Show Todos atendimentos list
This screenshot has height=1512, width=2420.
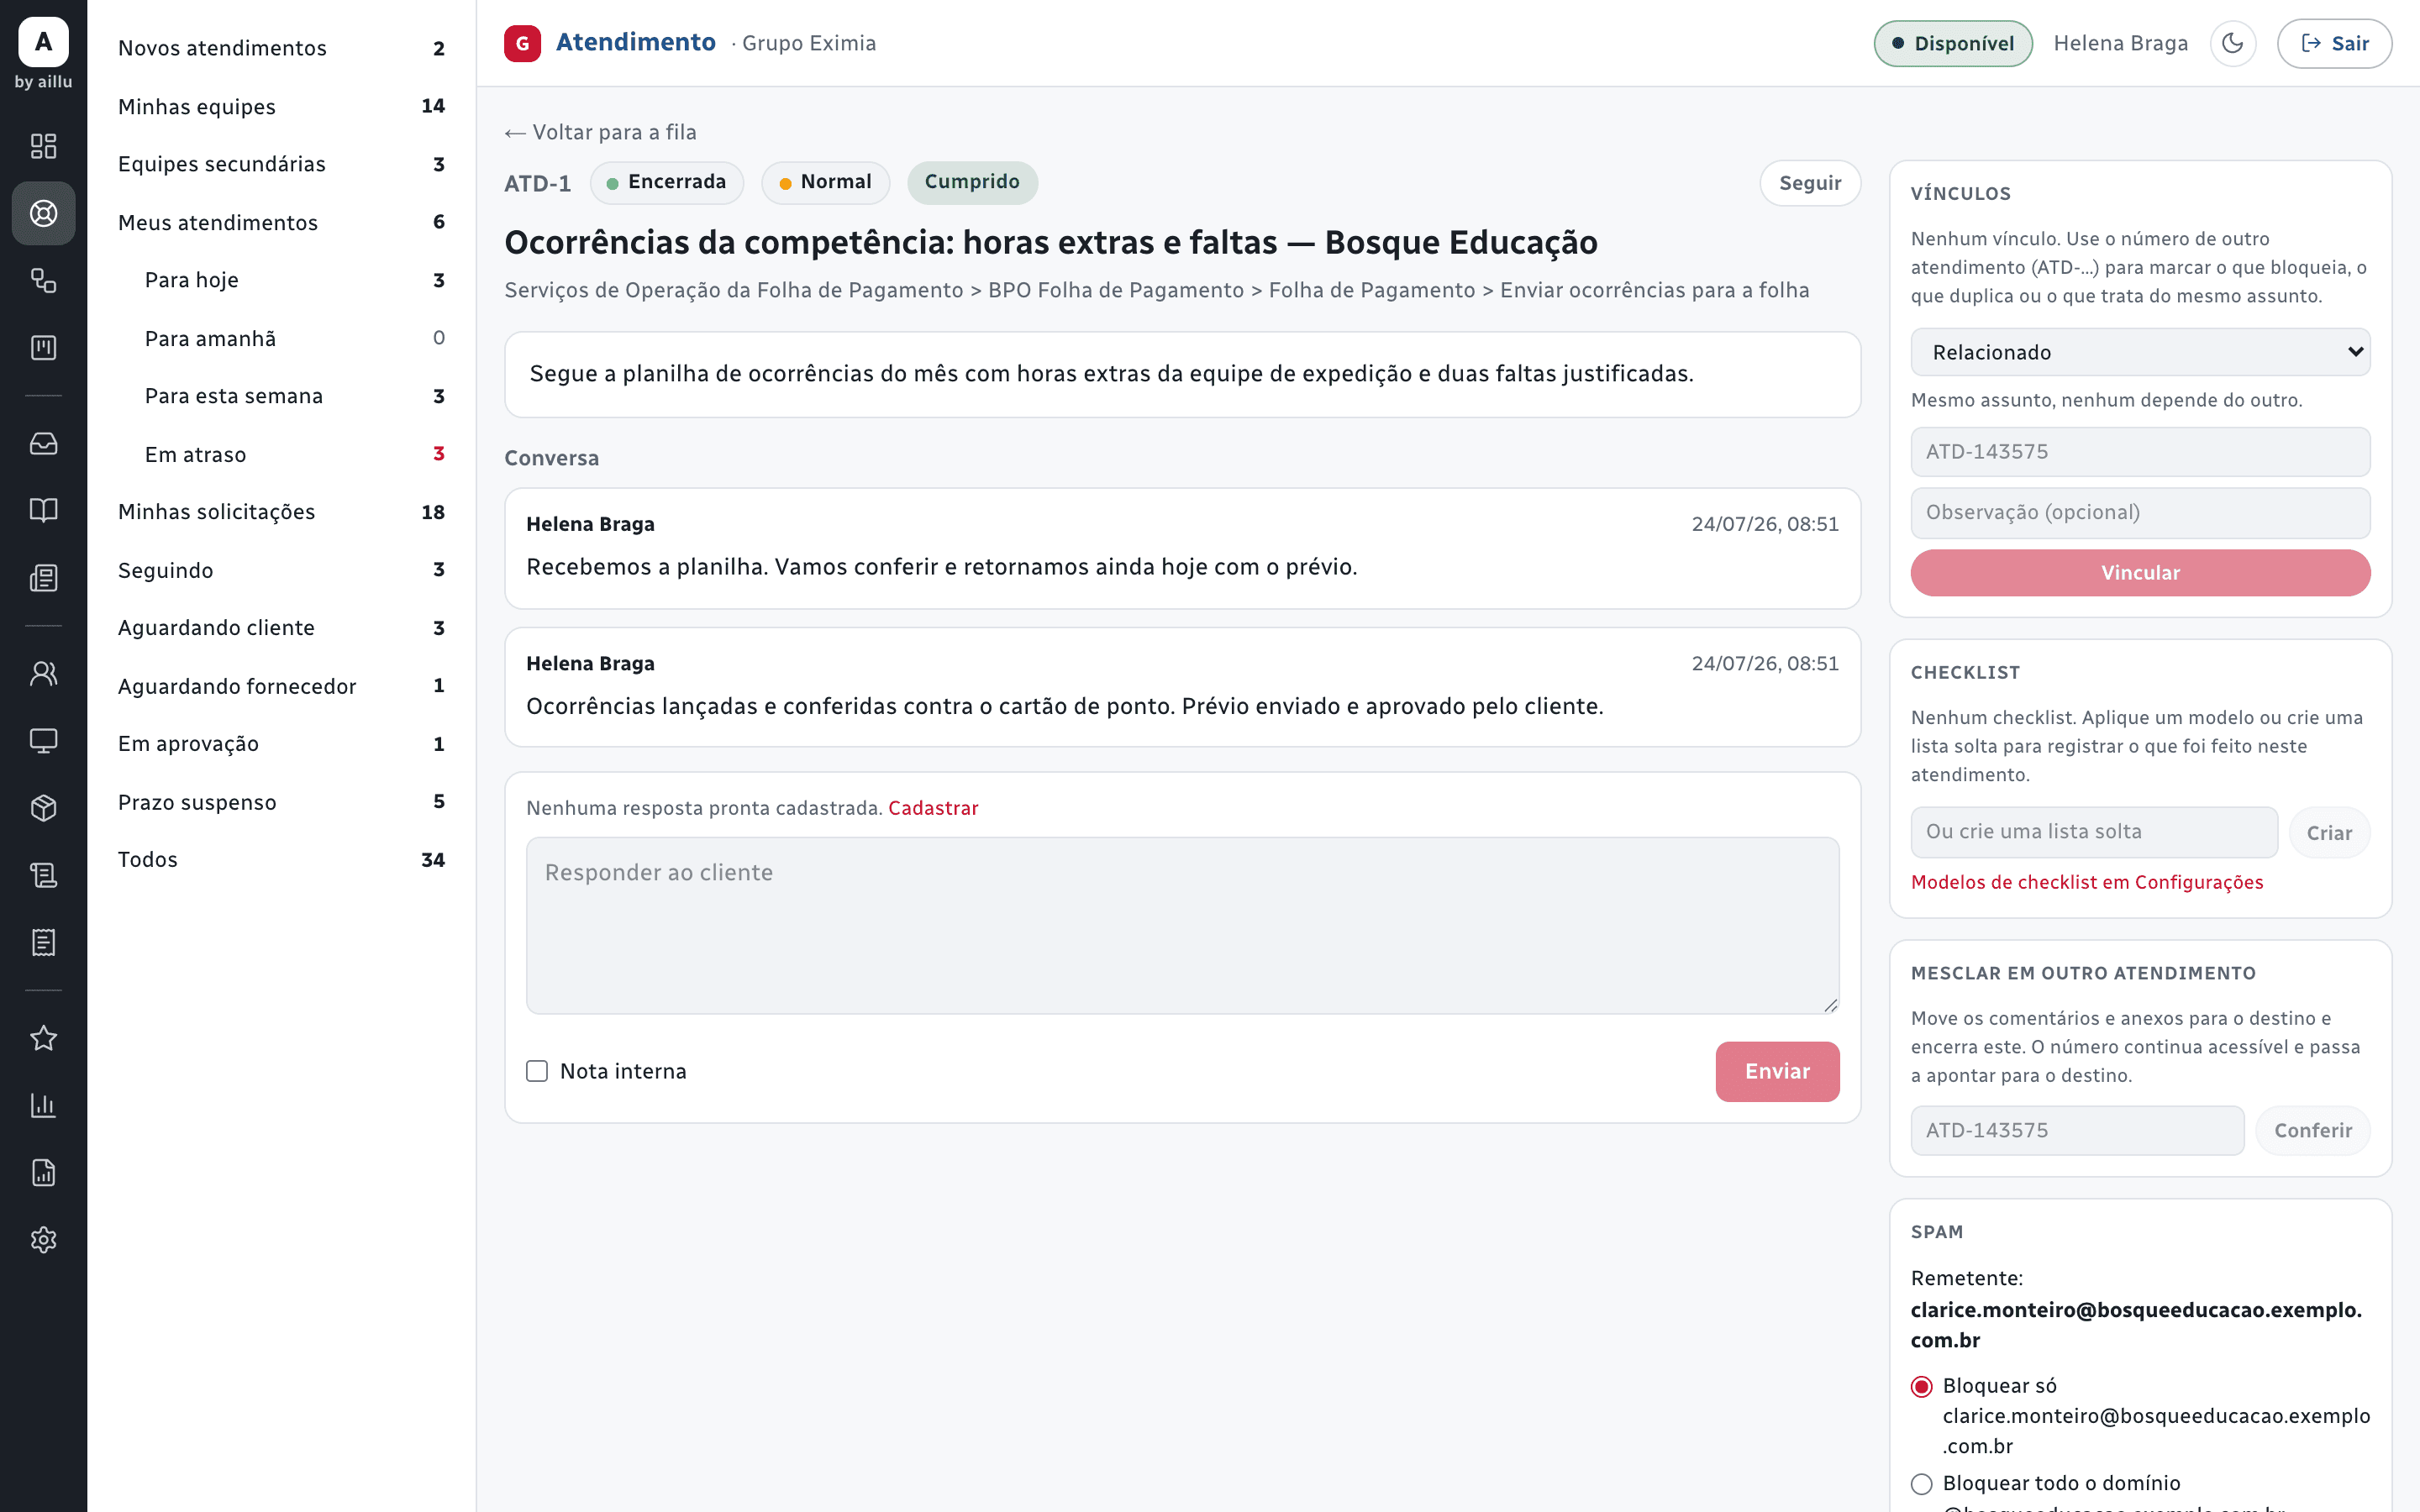click(x=281, y=859)
